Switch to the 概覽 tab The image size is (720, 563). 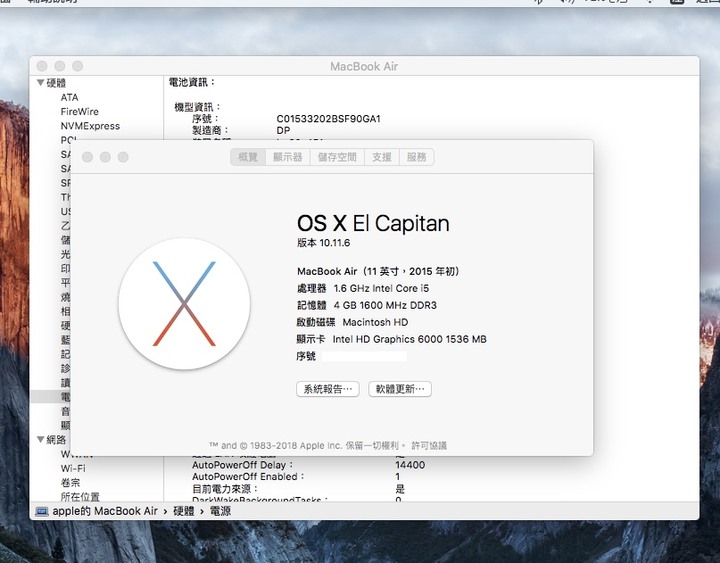coord(248,157)
